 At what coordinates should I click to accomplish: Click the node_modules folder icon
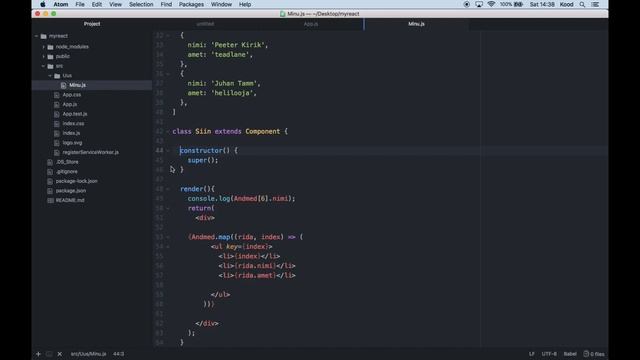pyautogui.click(x=50, y=47)
